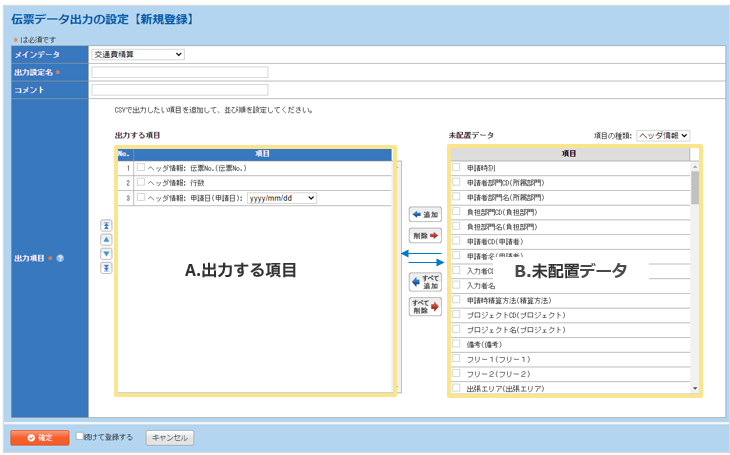Image resolution: width=730 pixels, height=455 pixels.
Task: Click the すべて削除 (remove all) button
Action: pos(425,306)
